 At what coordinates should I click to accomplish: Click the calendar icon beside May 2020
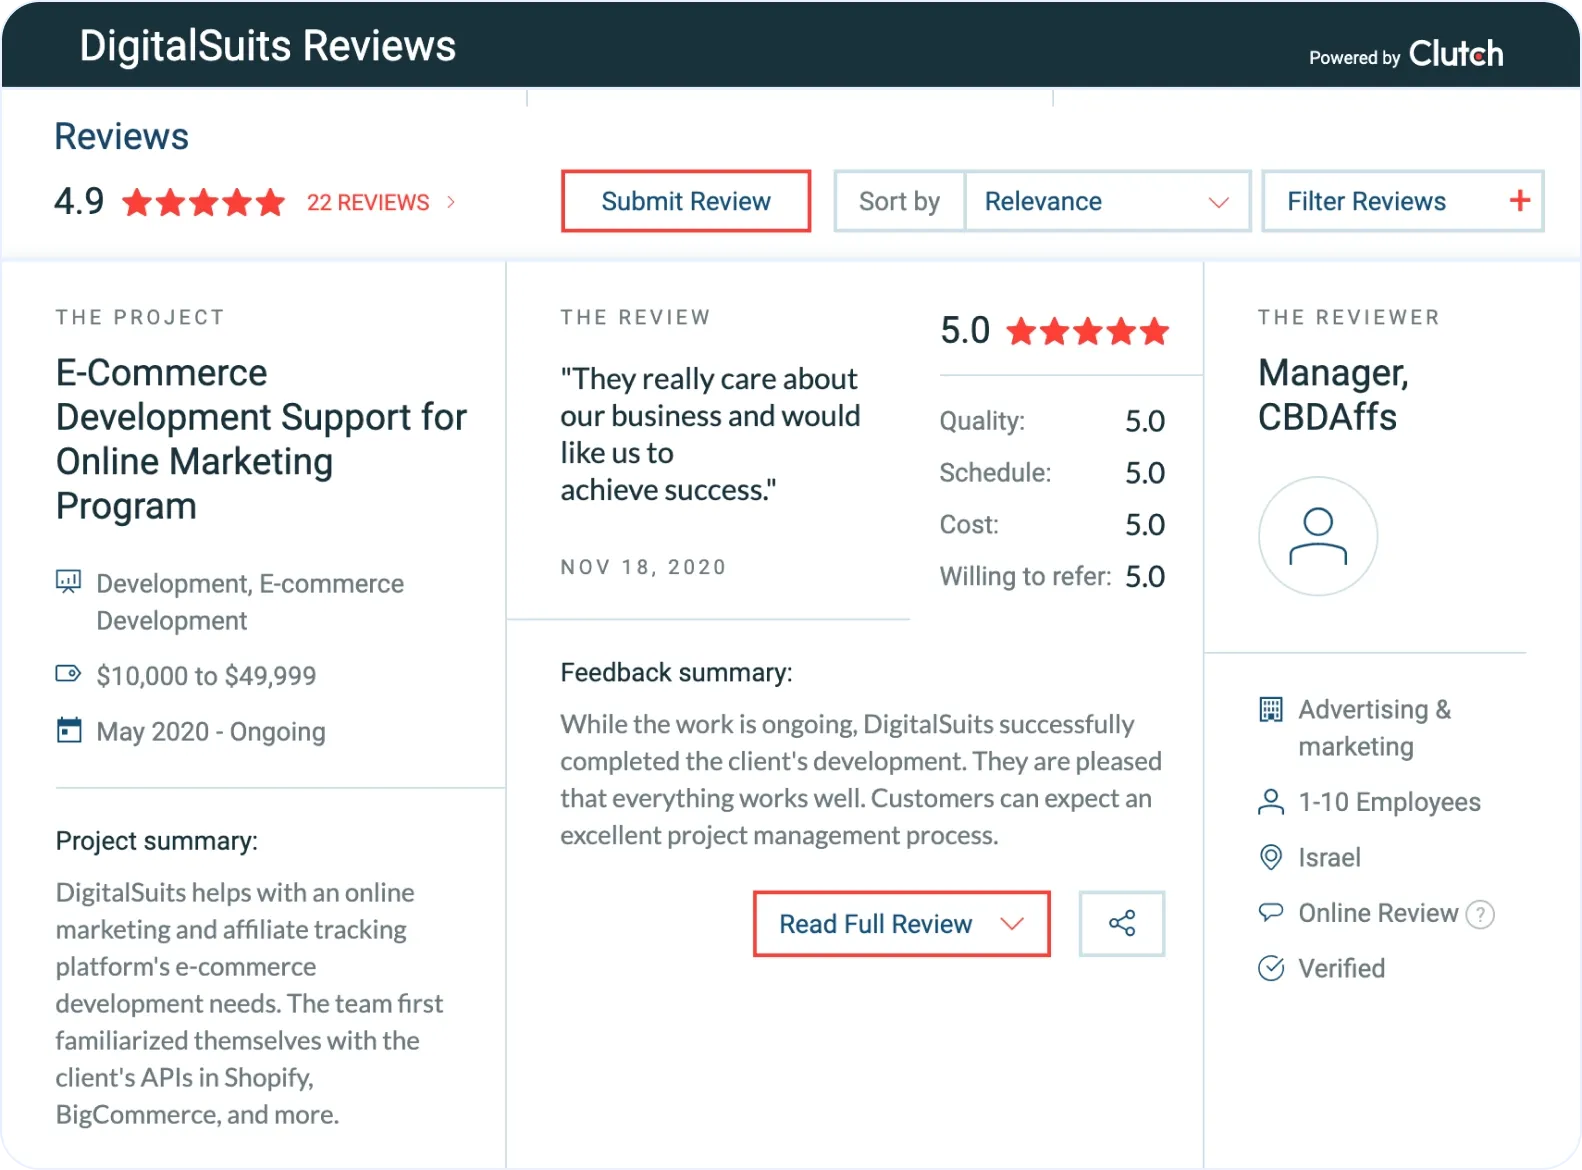[x=69, y=731]
